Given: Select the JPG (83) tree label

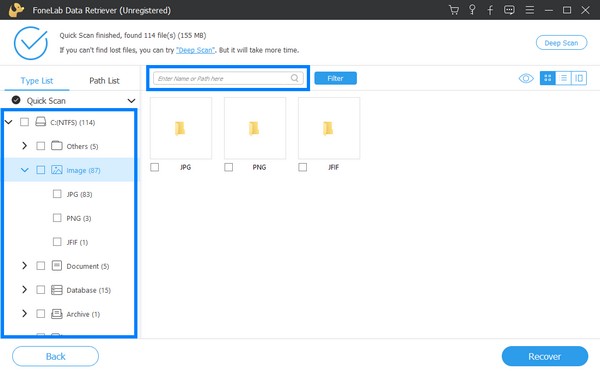Looking at the screenshot, I should [79, 194].
